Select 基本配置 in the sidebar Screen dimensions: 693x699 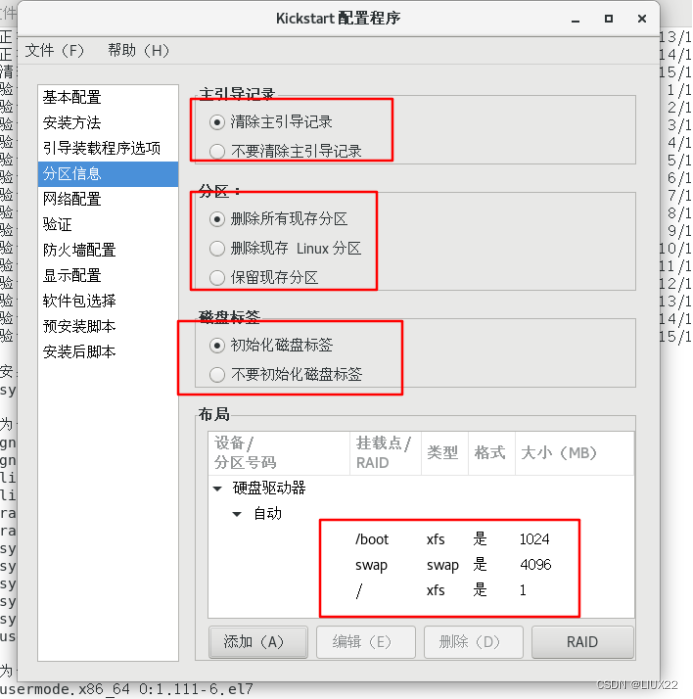click(108, 97)
